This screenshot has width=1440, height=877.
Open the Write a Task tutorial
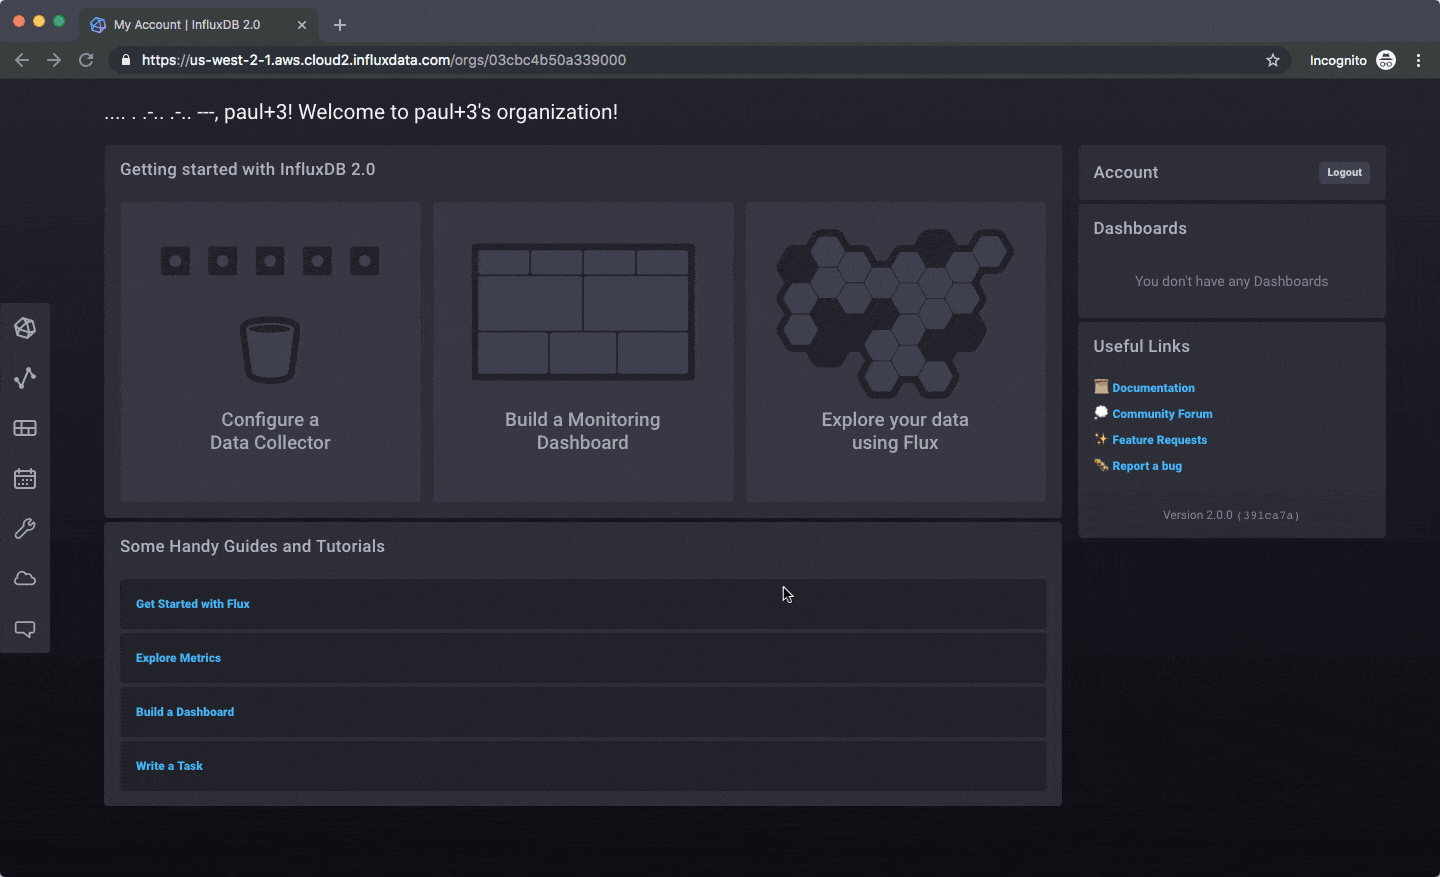(169, 765)
